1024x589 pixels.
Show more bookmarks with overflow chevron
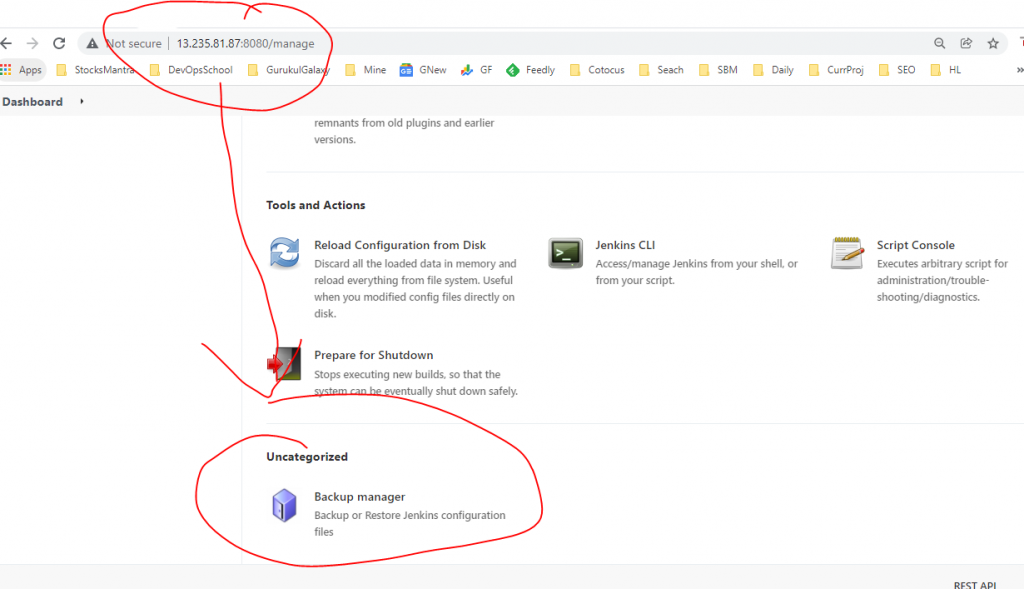[1019, 70]
